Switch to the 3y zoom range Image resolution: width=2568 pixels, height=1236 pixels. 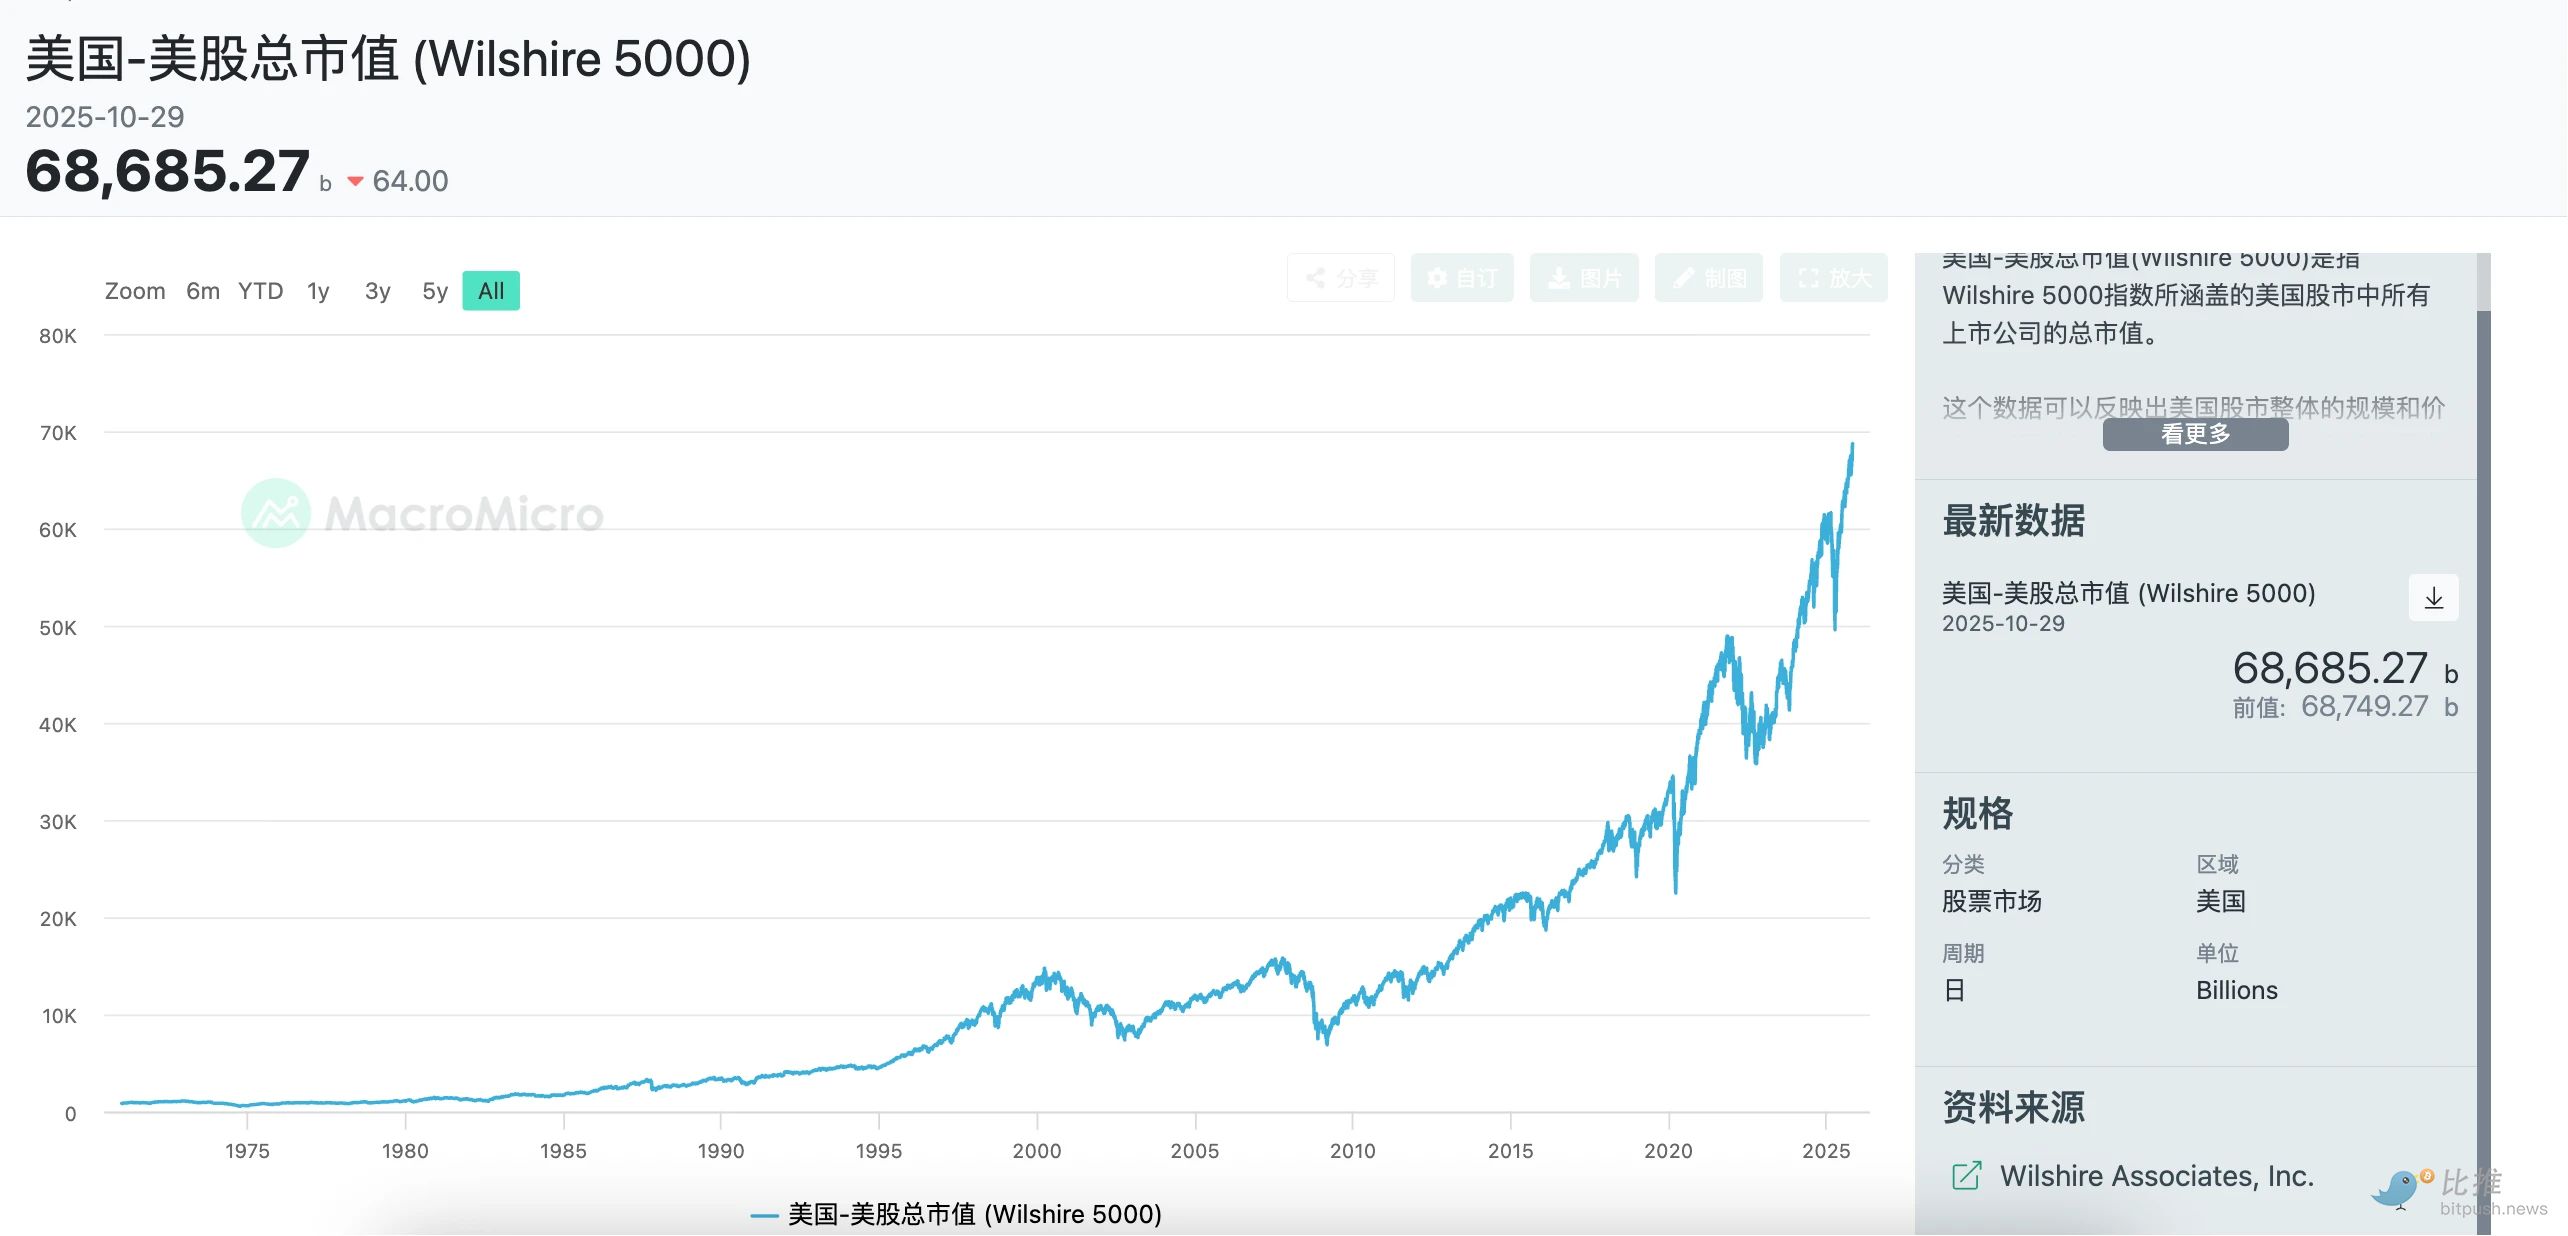click(x=377, y=291)
